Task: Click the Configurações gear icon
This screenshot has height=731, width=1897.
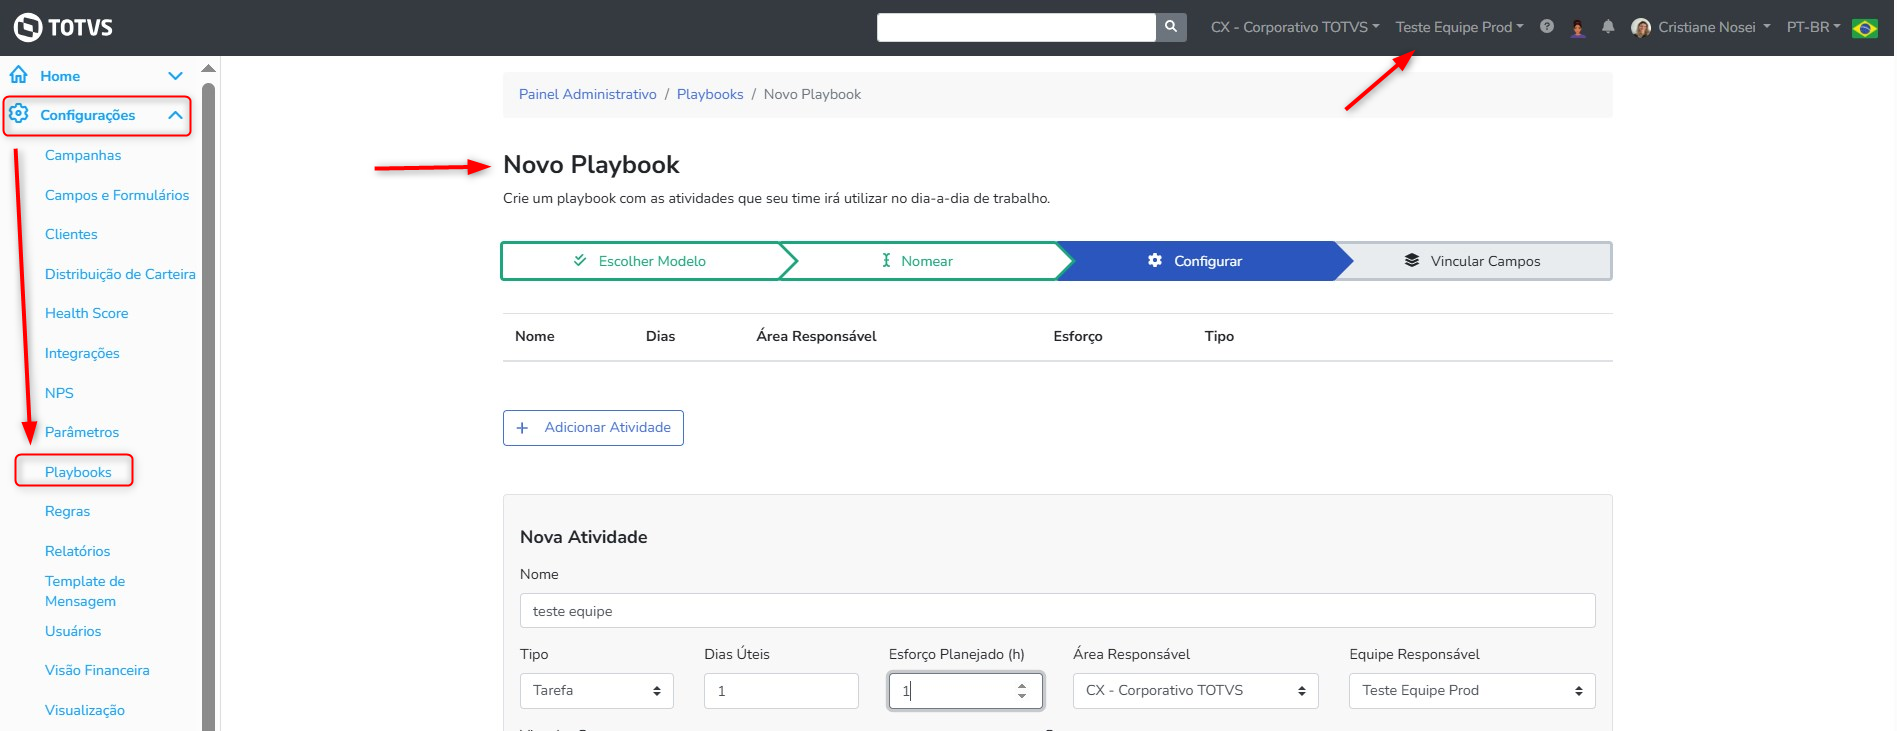Action: pos(19,114)
